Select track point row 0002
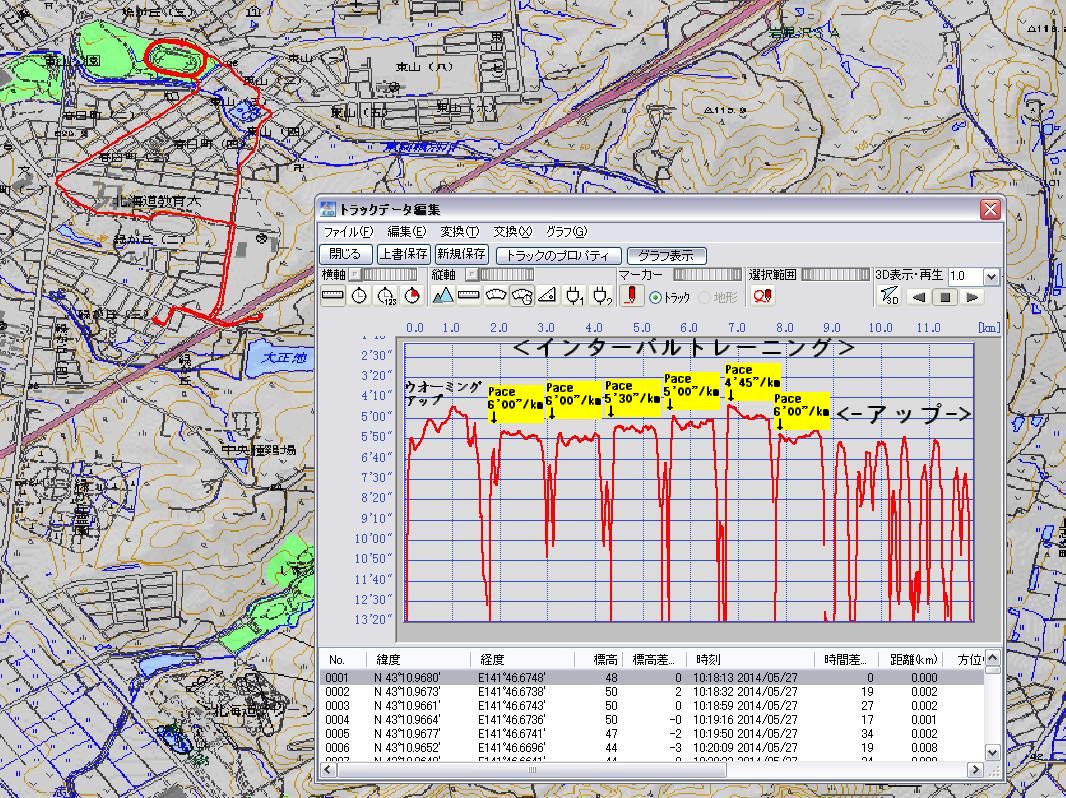Viewport: 1066px width, 798px height. pos(652,692)
